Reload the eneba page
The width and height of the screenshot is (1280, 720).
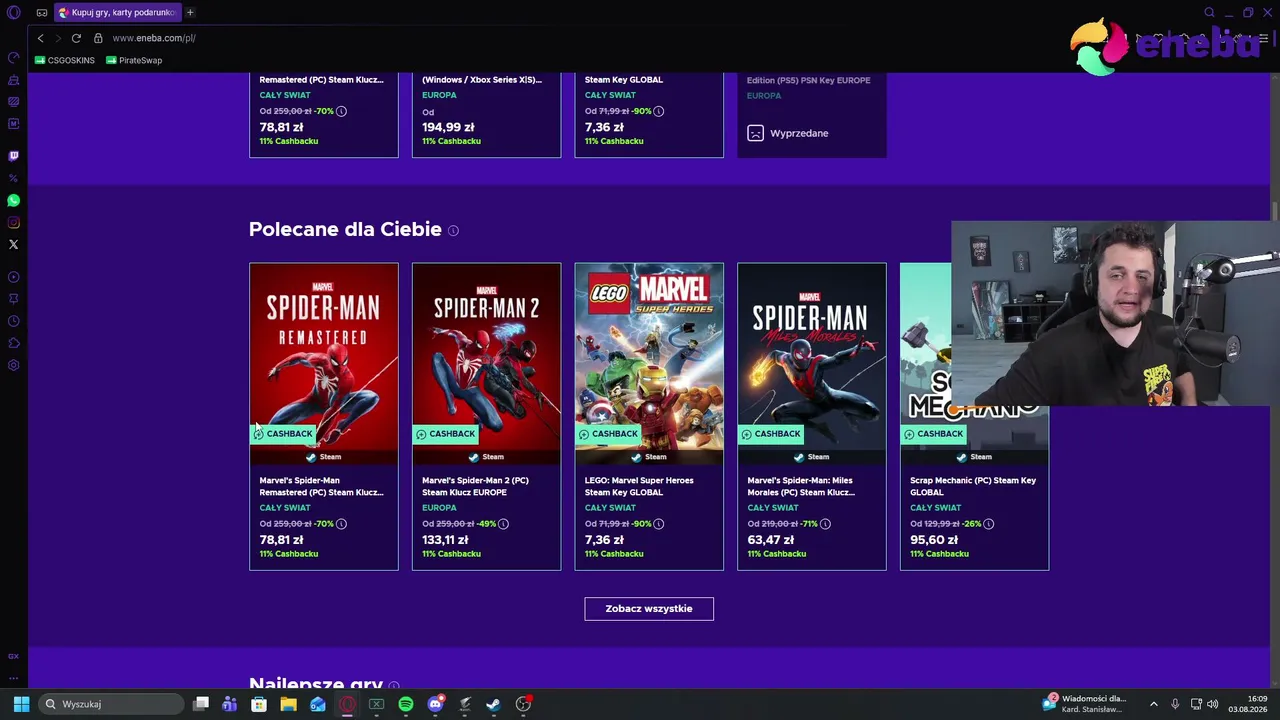click(x=76, y=38)
